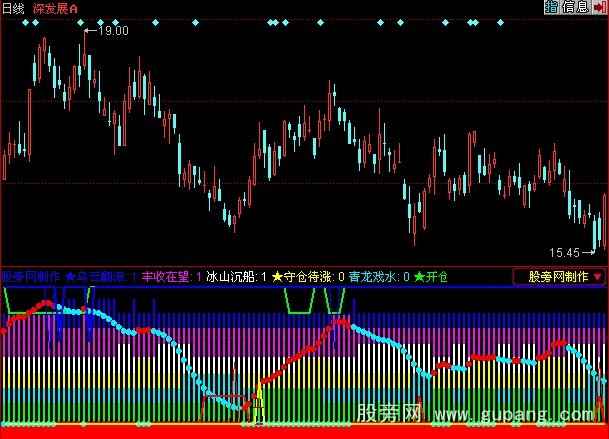Screen dimensions: 609x439
Task: Click the 指 indicator icon at top right
Action: pyautogui.click(x=551, y=8)
